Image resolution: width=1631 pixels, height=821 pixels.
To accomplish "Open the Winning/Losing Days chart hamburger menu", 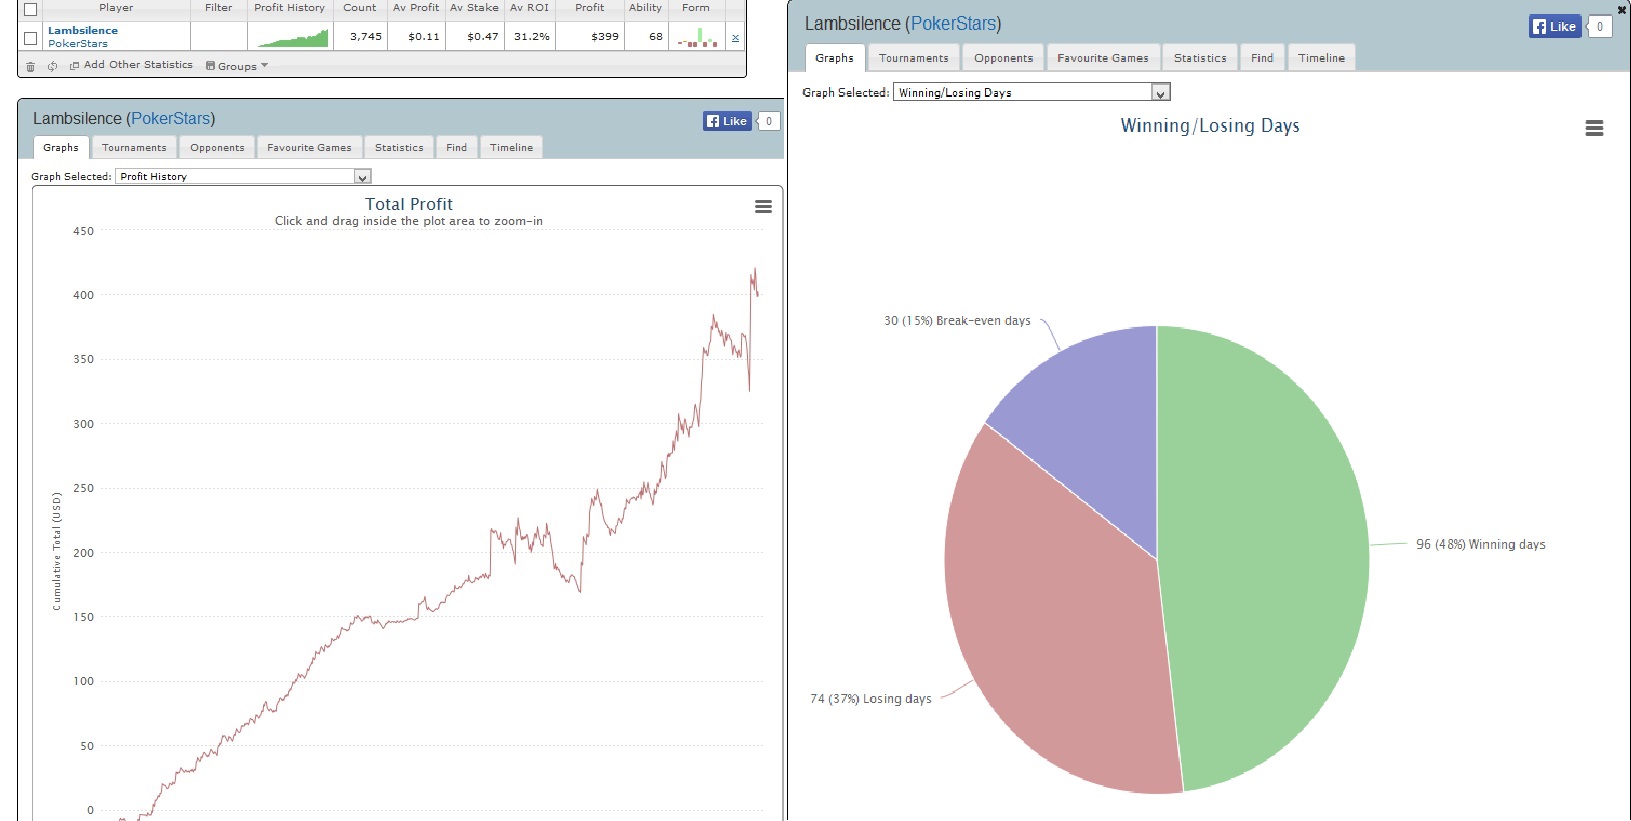I will coord(1595,128).
